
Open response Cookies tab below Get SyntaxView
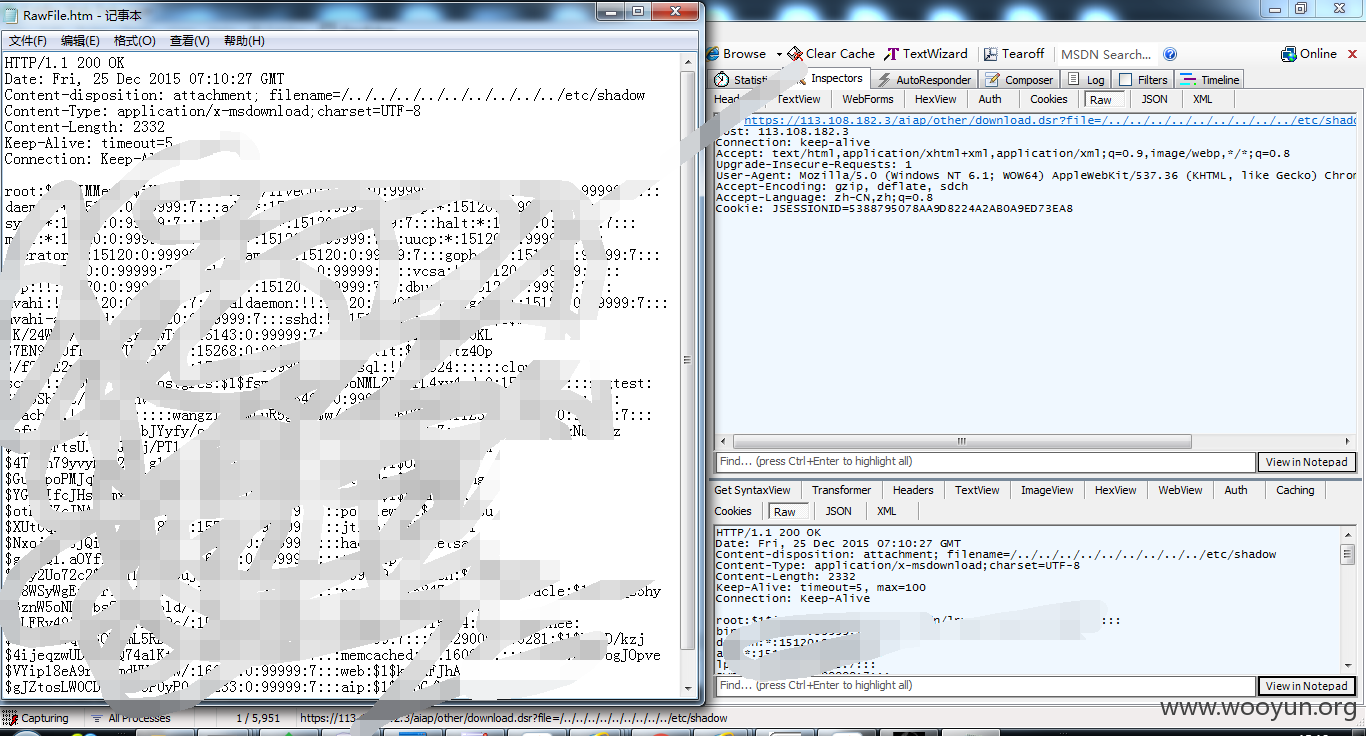click(x=733, y=511)
